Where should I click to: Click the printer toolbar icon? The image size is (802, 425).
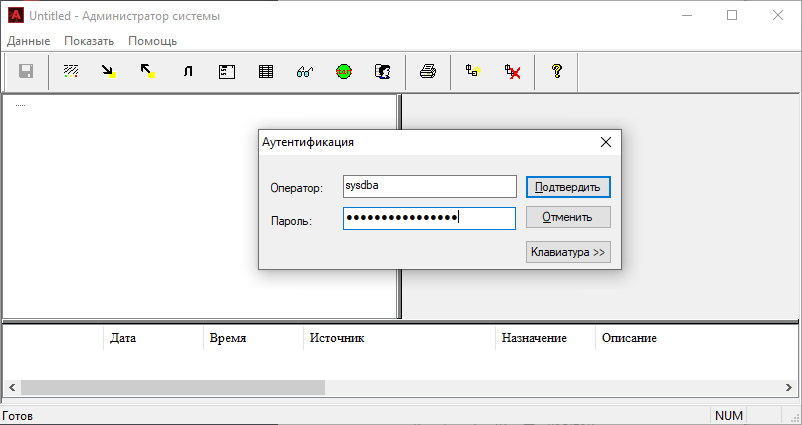coord(428,72)
